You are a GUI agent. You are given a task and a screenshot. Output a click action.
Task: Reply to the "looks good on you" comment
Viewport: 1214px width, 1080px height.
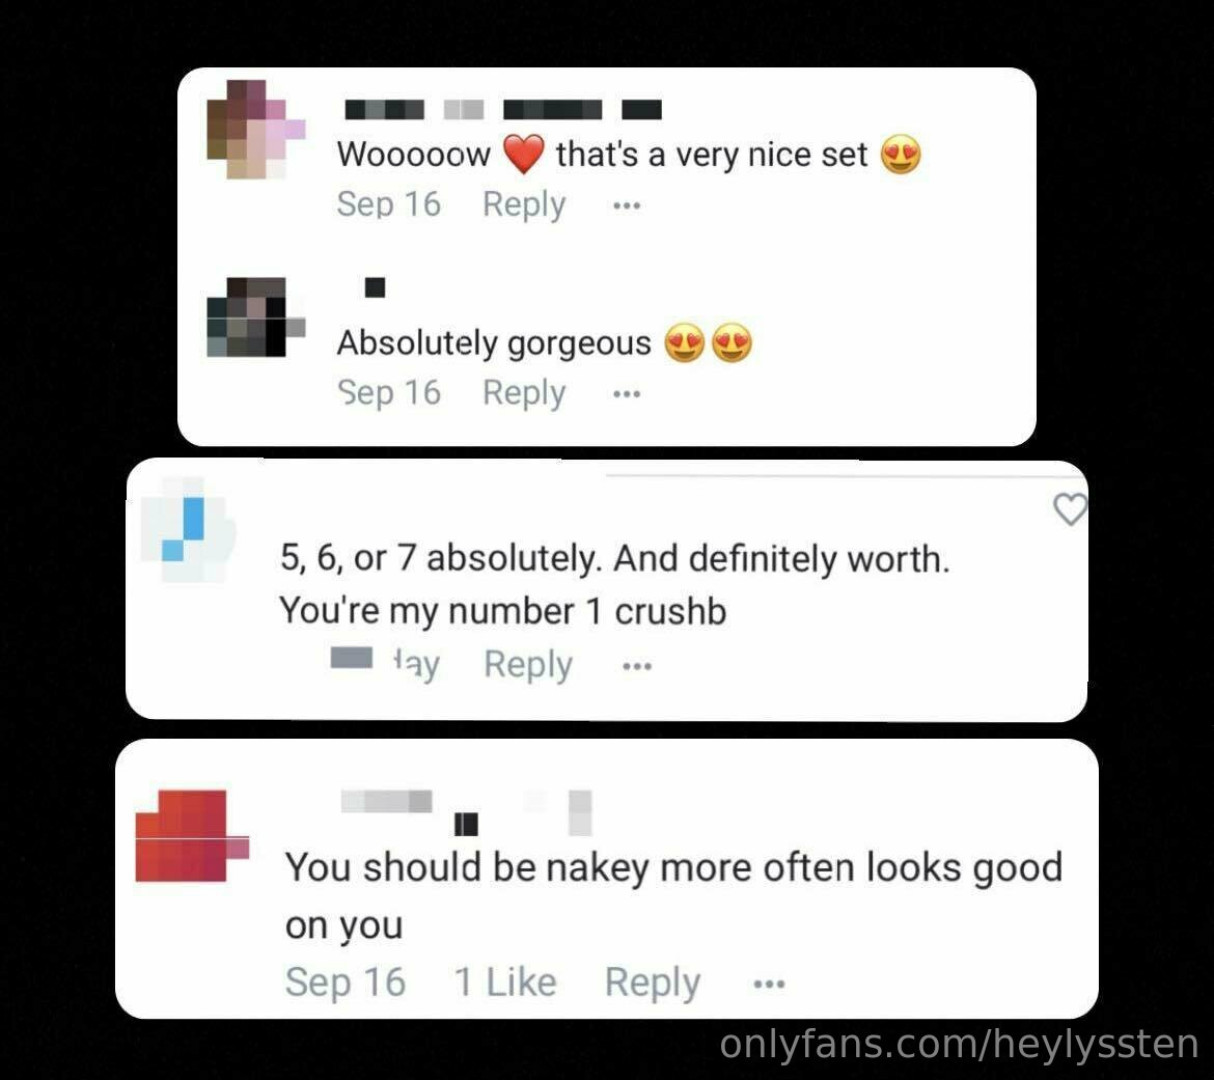point(652,983)
